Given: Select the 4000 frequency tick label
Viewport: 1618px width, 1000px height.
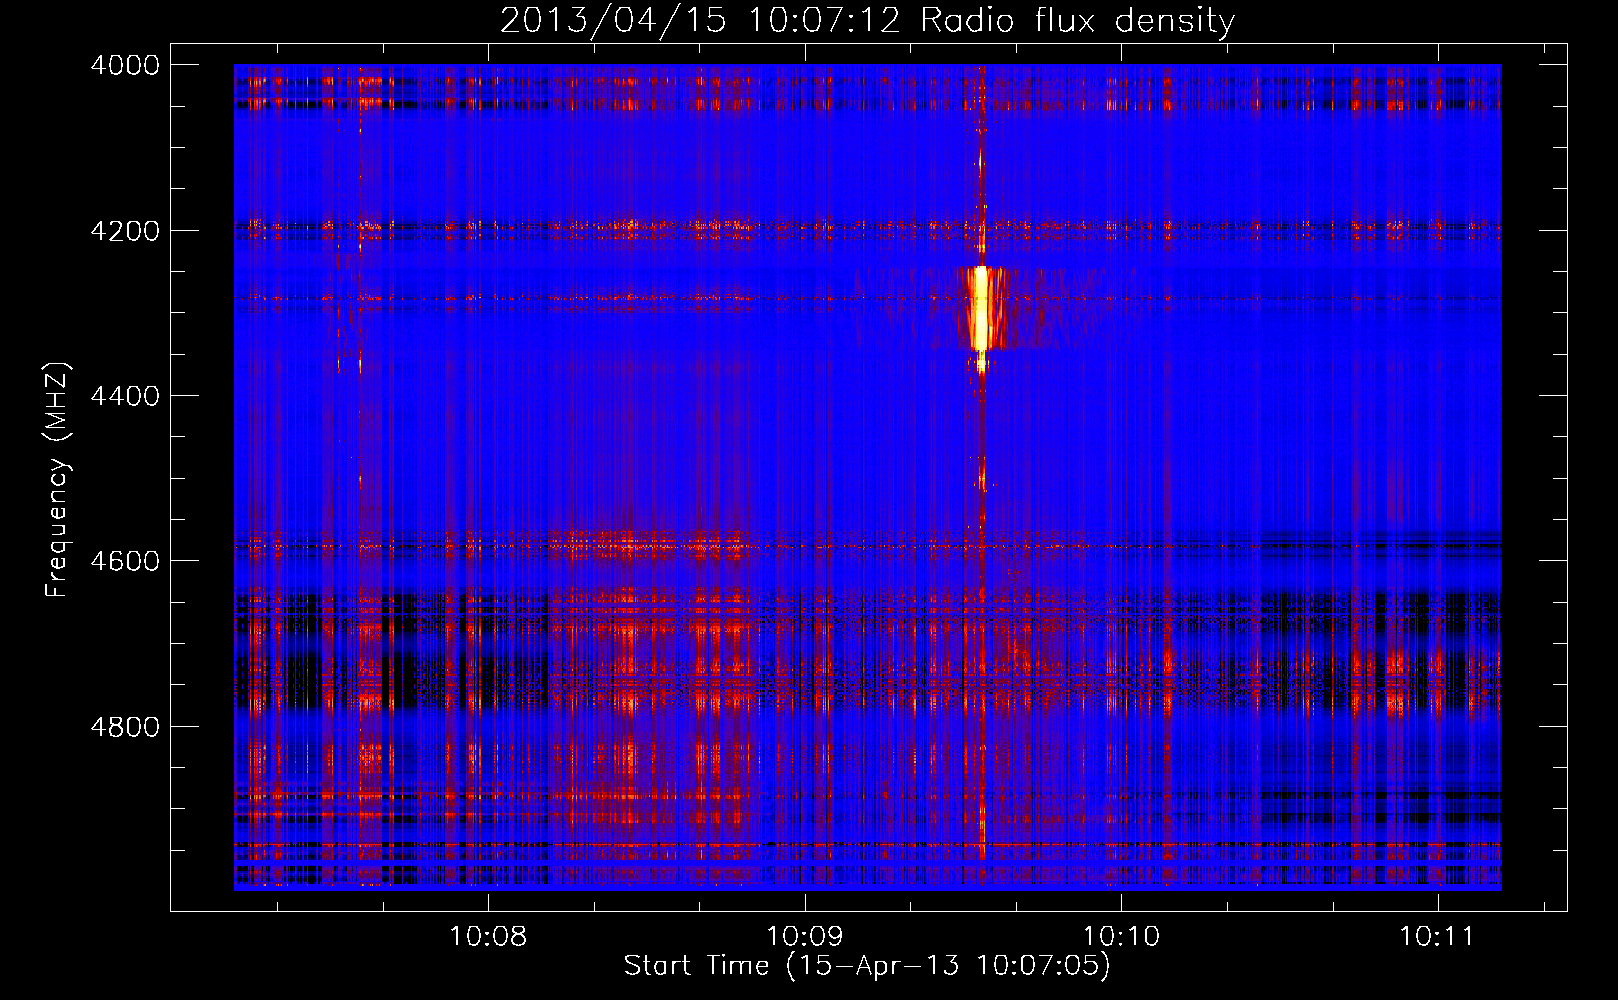Looking at the screenshot, I should [125, 65].
